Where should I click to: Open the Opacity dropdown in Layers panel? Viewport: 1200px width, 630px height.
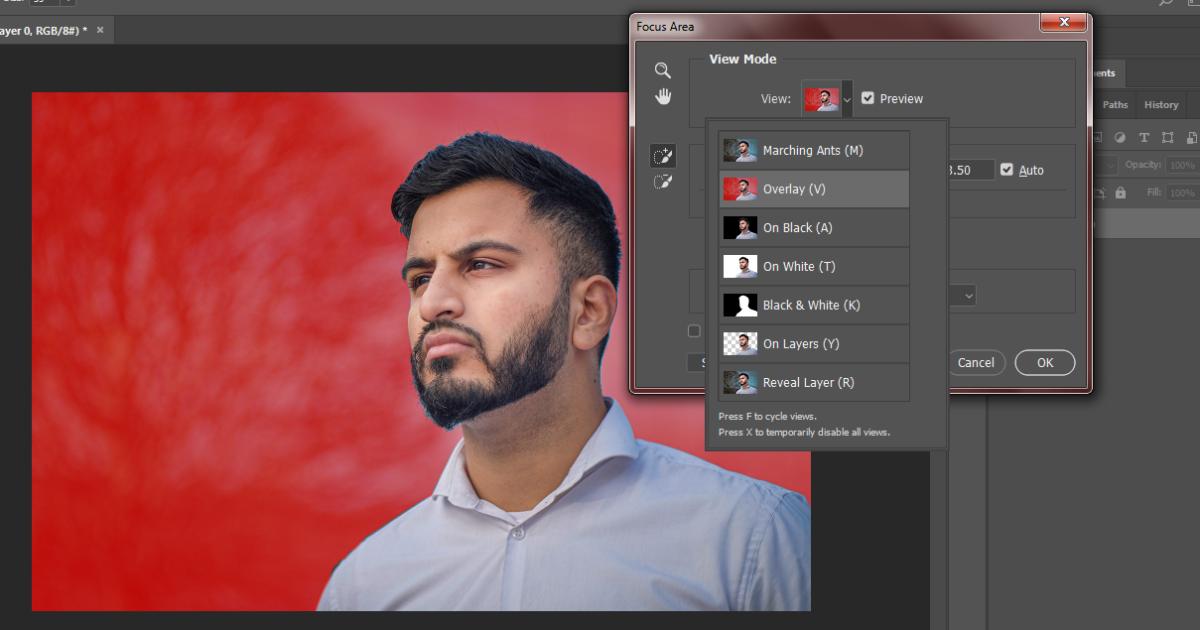(1182, 165)
